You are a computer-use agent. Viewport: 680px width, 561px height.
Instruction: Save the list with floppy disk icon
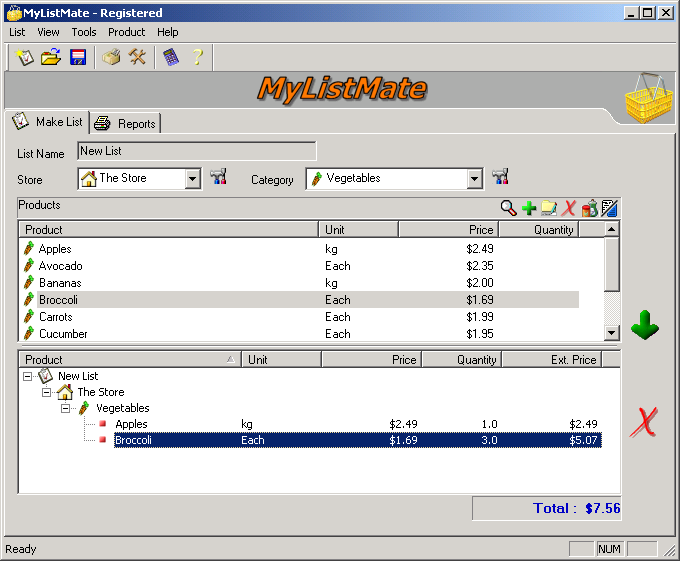pos(78,57)
